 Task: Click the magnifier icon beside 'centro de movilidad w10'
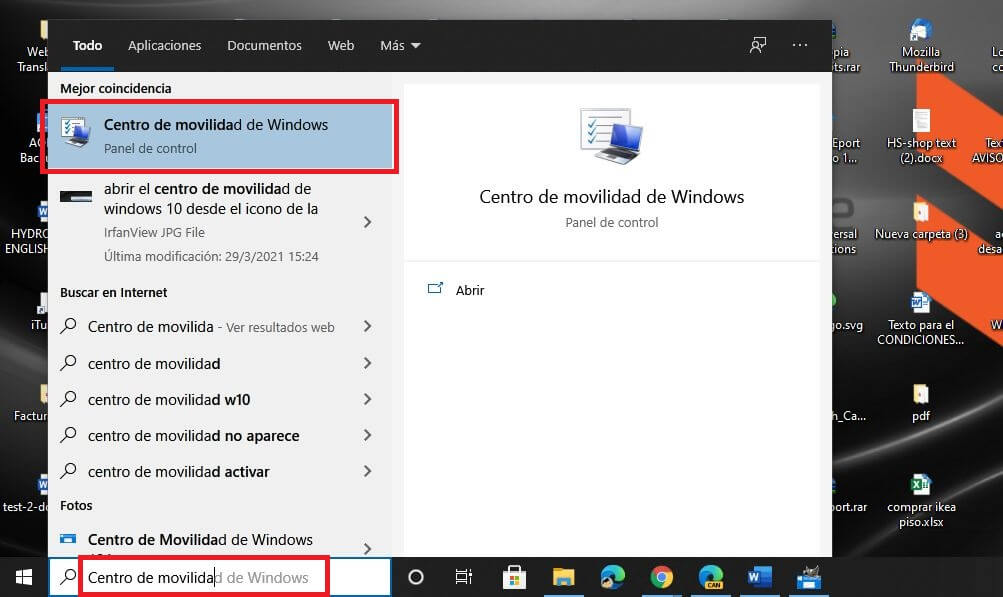(68, 399)
